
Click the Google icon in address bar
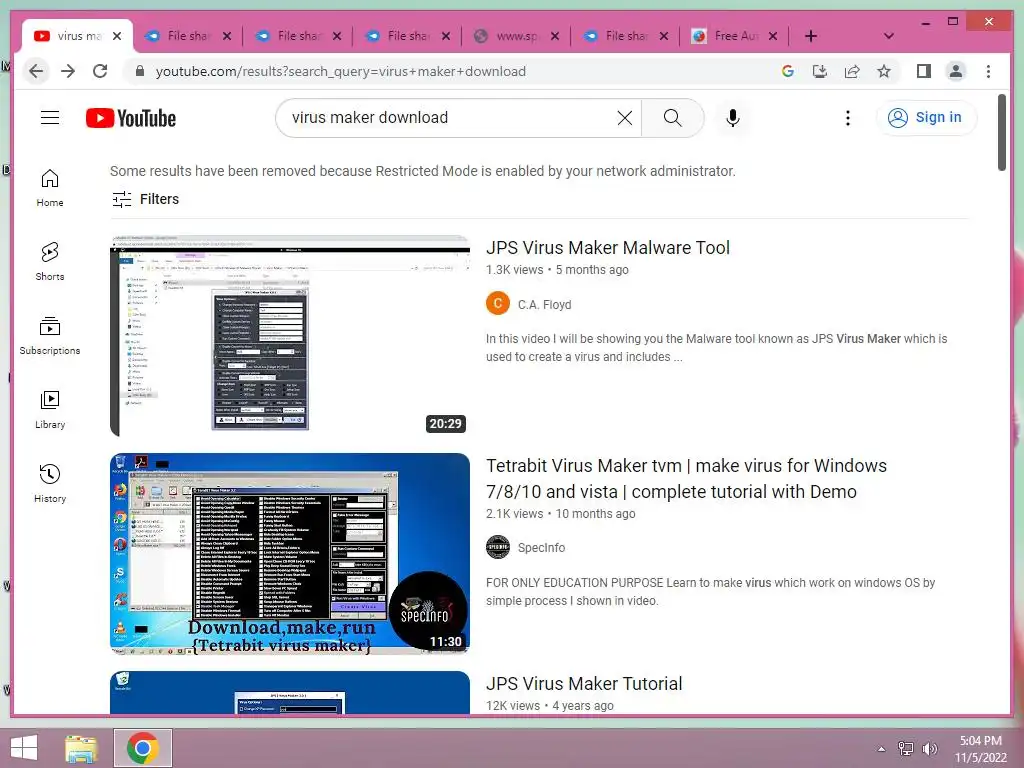(x=788, y=71)
